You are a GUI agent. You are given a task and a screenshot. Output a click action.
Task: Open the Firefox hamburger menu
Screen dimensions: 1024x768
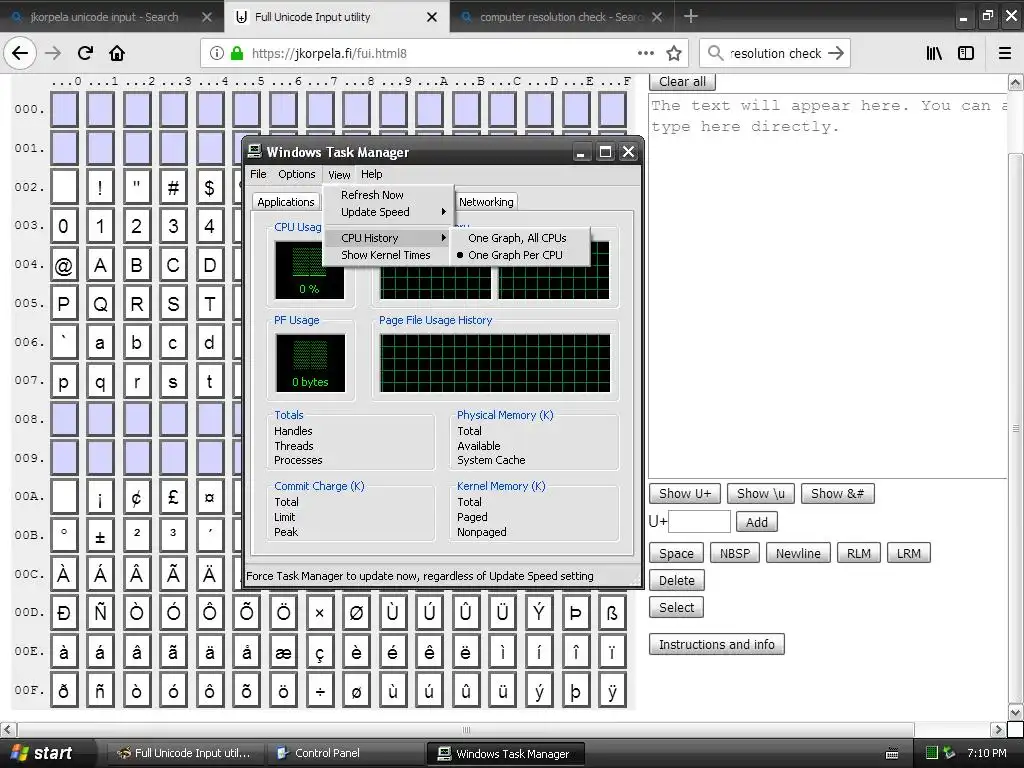(1005, 53)
